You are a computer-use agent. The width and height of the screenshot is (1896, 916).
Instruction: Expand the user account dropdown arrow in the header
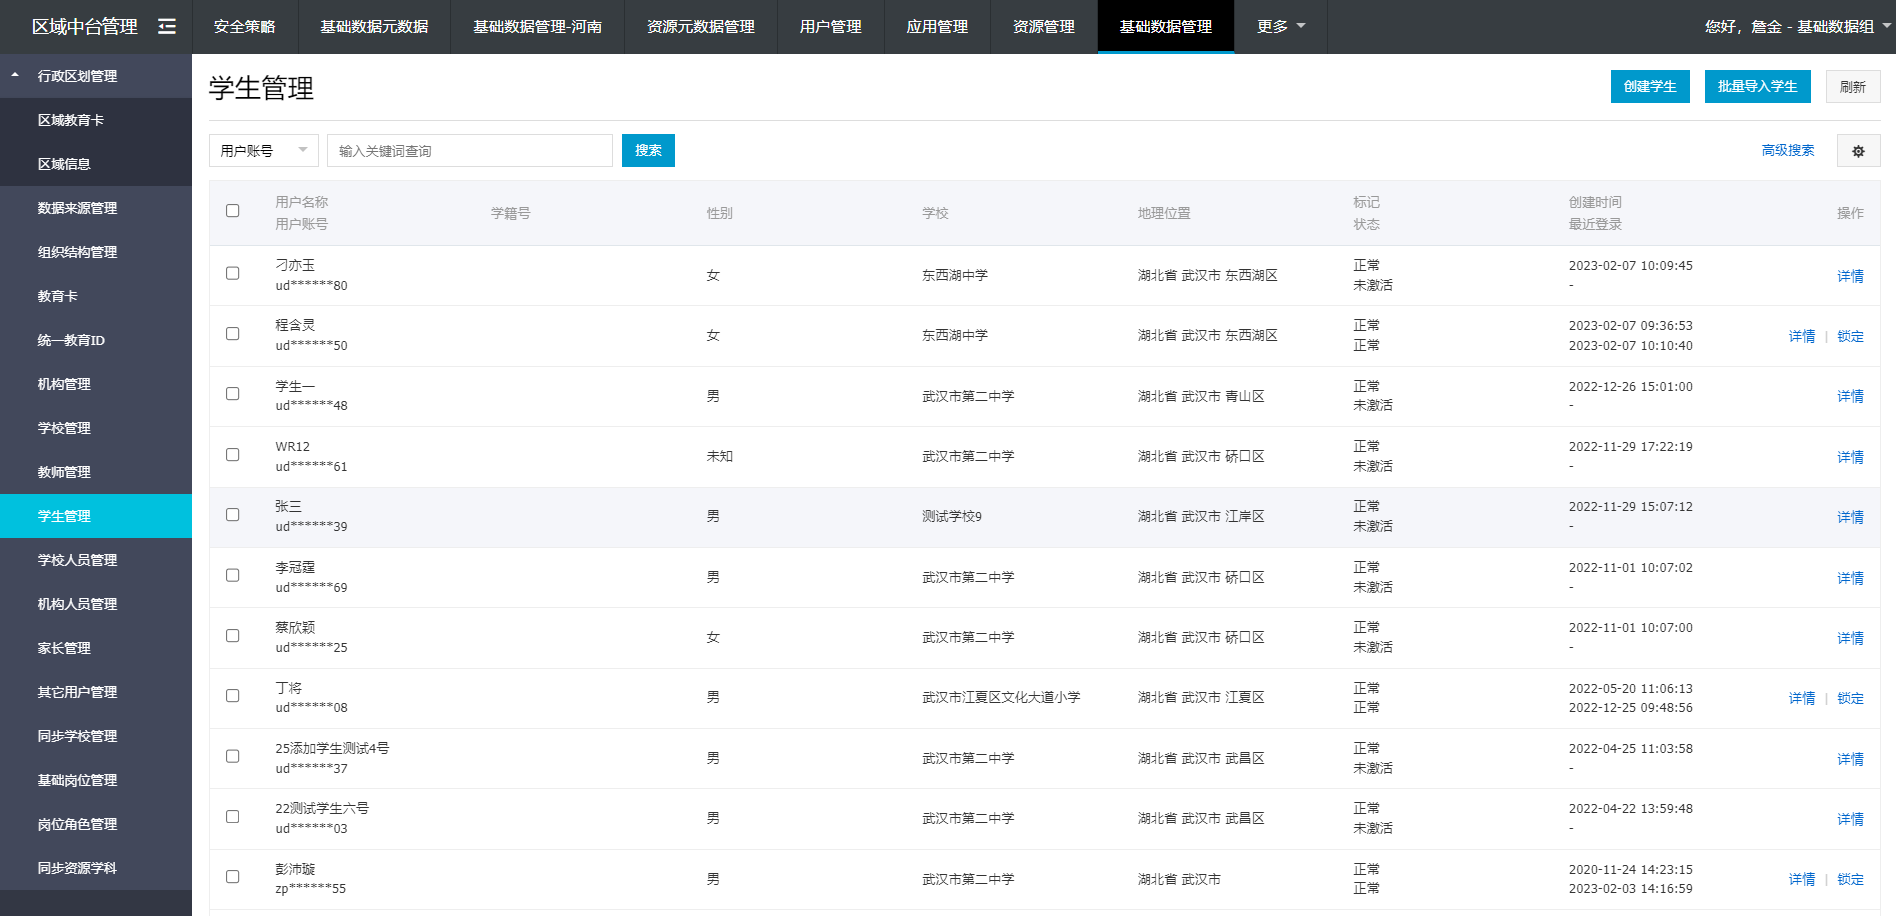coord(1886,26)
